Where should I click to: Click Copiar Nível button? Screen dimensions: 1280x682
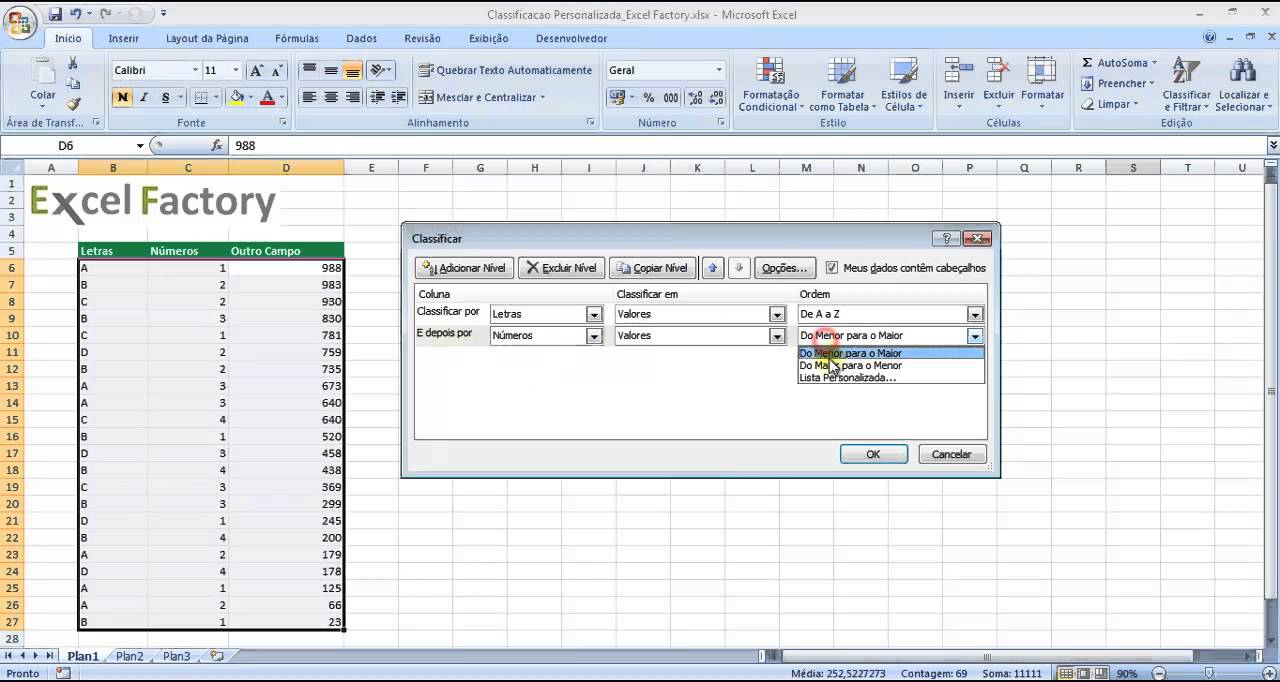(652, 268)
